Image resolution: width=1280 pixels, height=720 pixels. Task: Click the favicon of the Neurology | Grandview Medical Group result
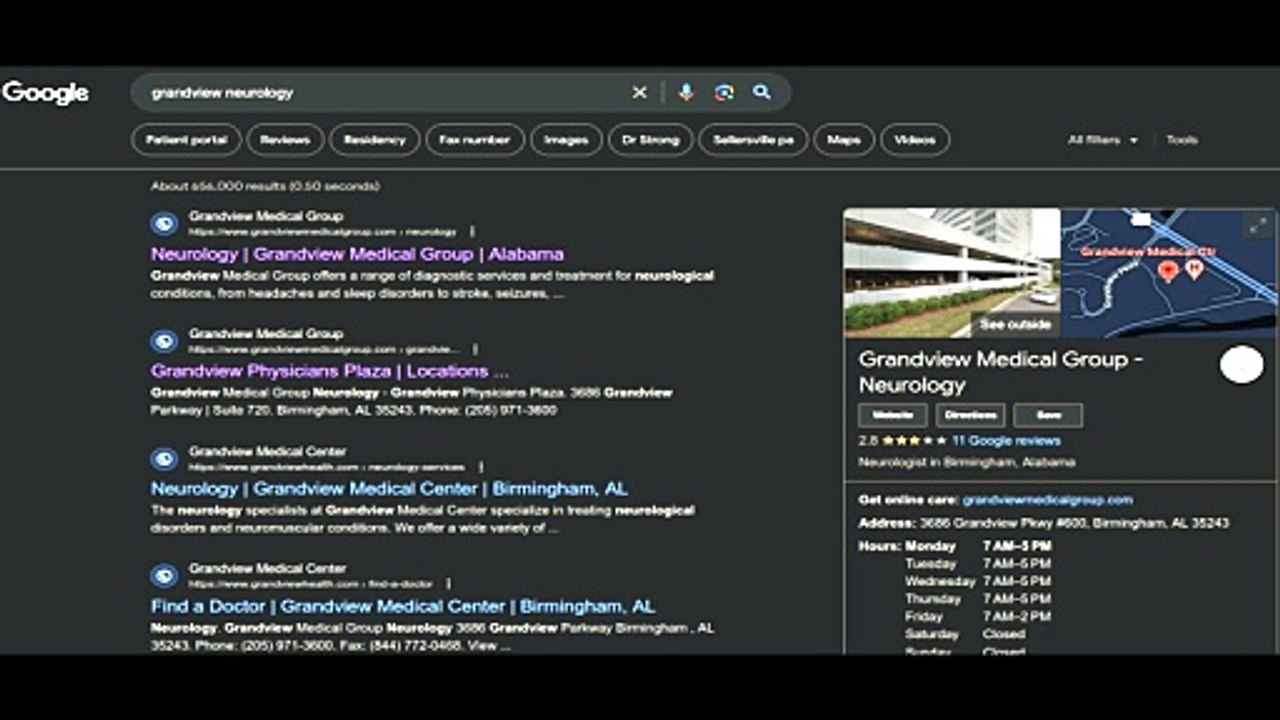click(164, 224)
